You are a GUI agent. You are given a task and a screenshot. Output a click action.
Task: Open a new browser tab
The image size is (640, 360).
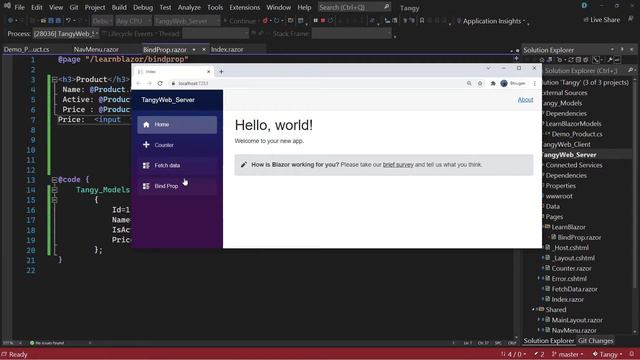coord(221,72)
